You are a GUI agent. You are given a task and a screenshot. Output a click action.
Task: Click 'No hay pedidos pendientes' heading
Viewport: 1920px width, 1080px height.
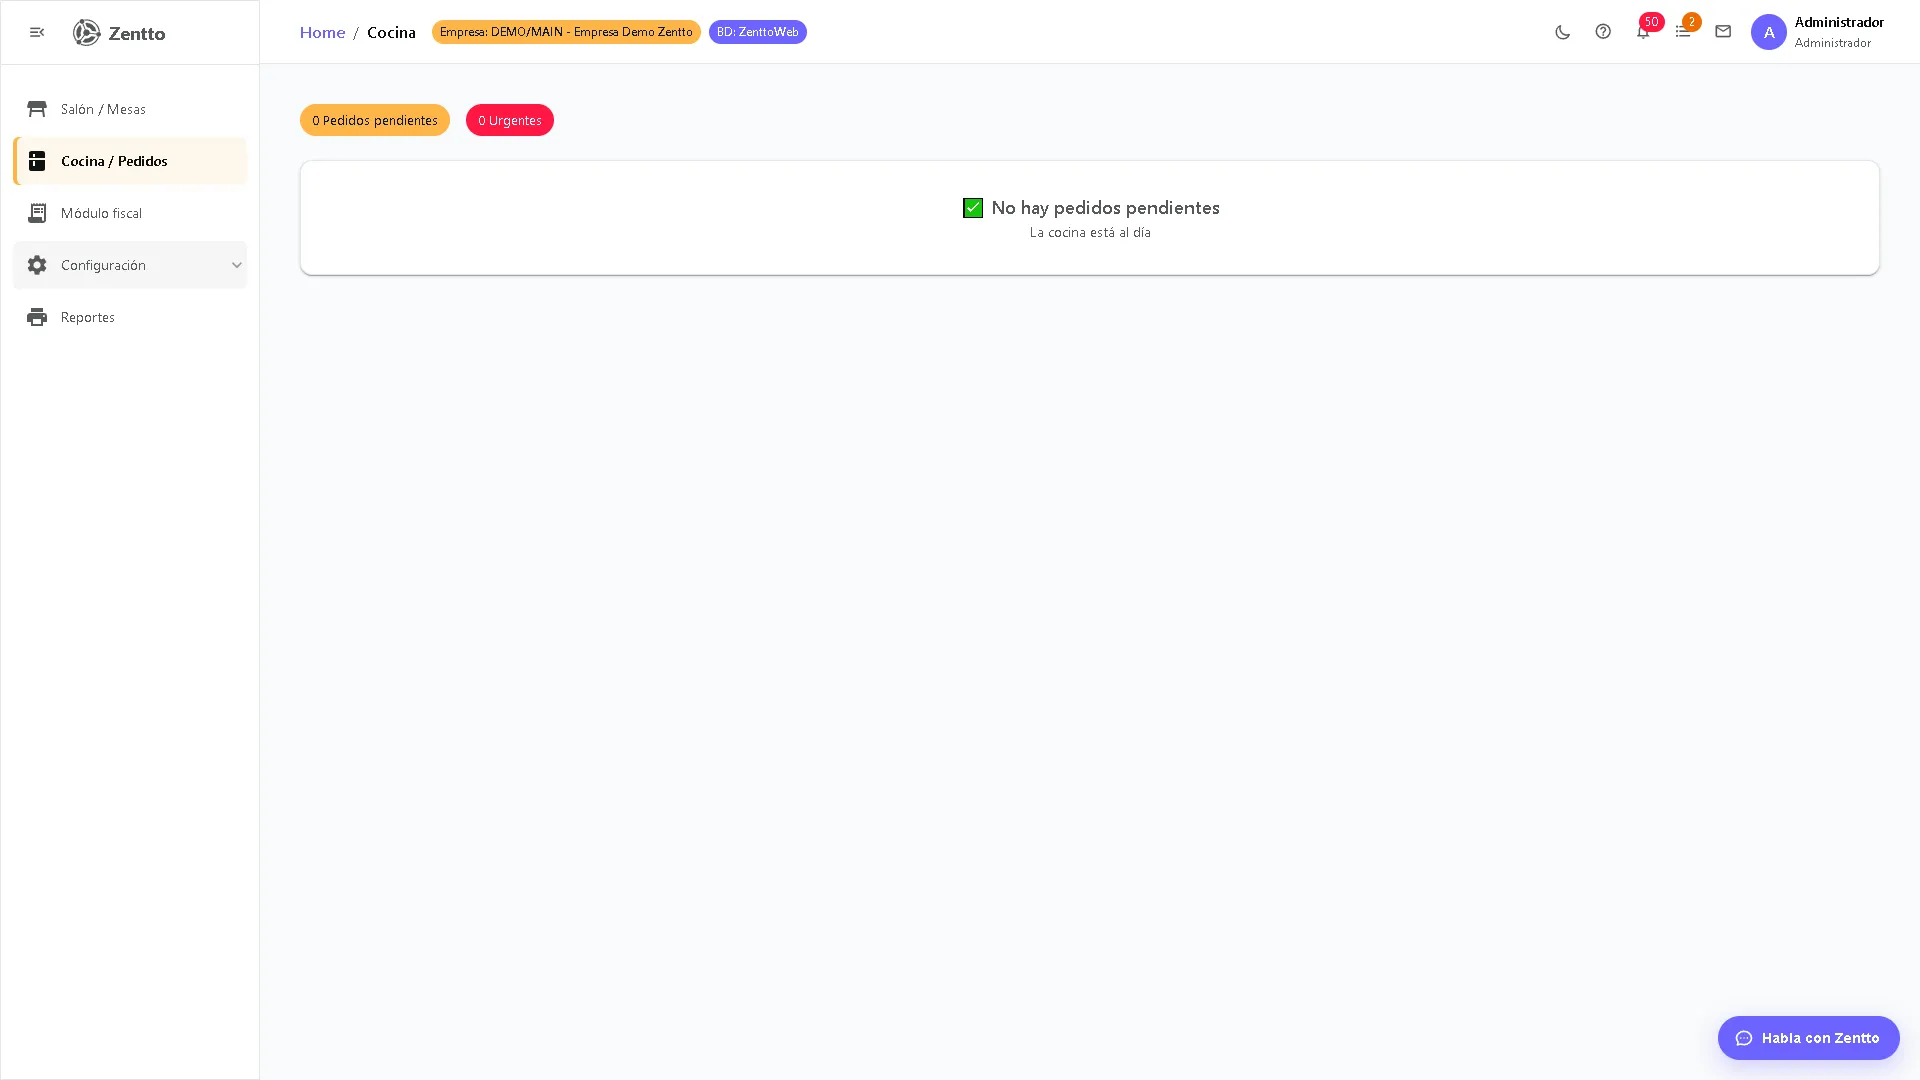tap(1105, 208)
